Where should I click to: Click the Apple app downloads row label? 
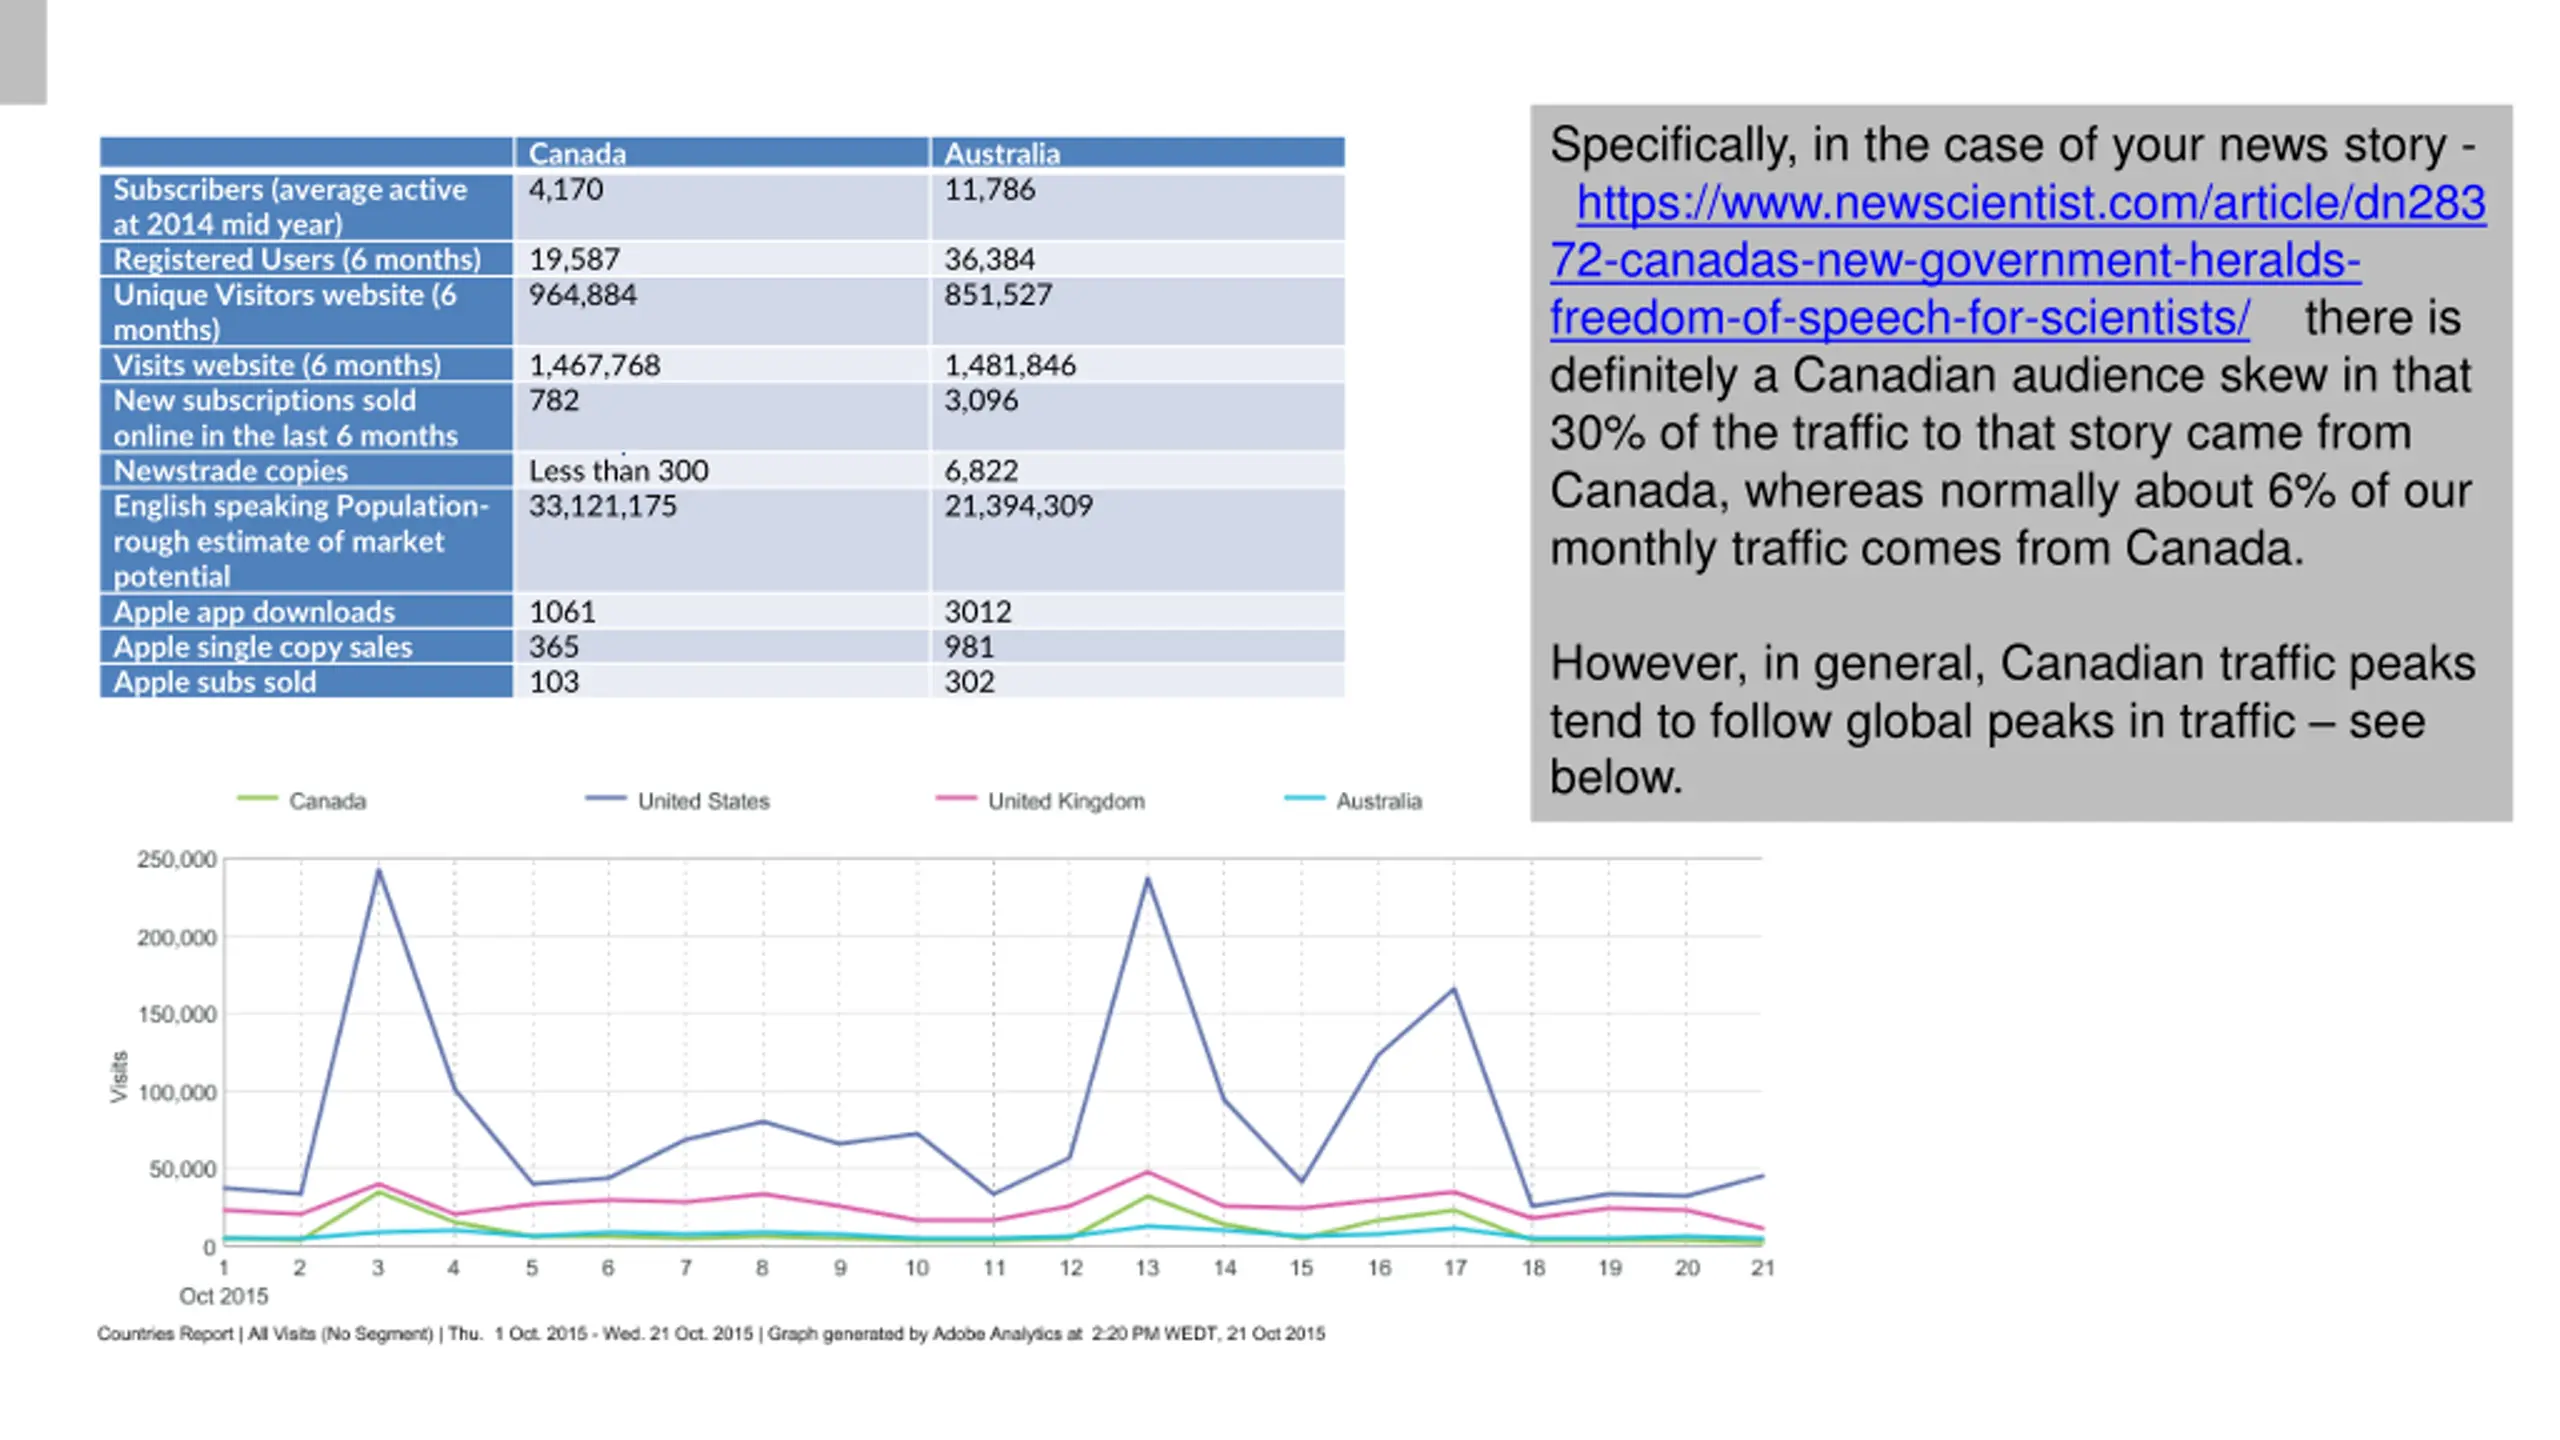(x=253, y=611)
